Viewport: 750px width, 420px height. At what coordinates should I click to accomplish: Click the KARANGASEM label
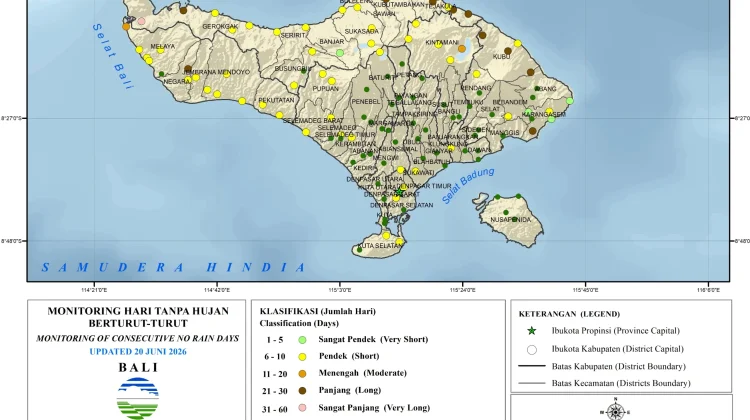tap(544, 115)
